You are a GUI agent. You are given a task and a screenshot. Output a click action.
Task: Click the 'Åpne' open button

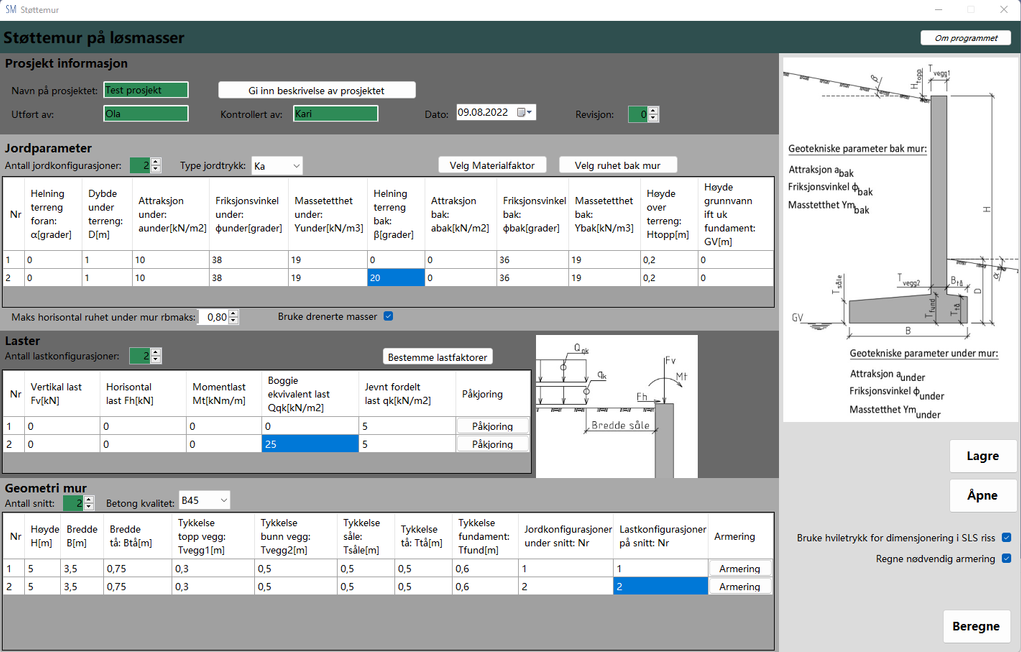[983, 496]
